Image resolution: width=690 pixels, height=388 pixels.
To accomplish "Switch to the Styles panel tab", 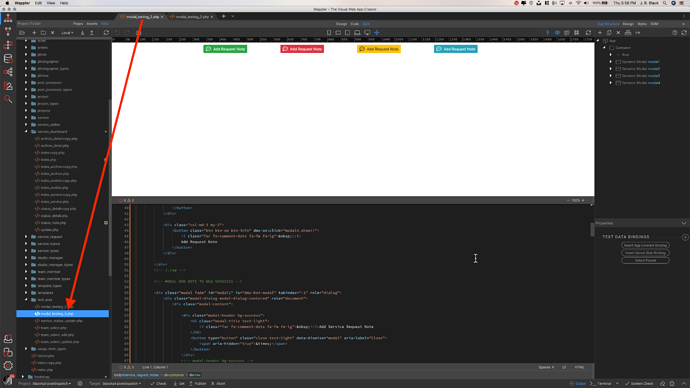I will (x=642, y=24).
